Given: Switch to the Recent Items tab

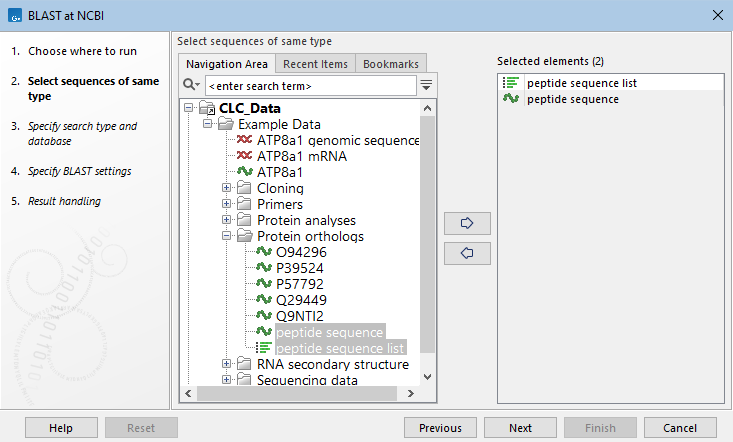Looking at the screenshot, I should pos(315,64).
